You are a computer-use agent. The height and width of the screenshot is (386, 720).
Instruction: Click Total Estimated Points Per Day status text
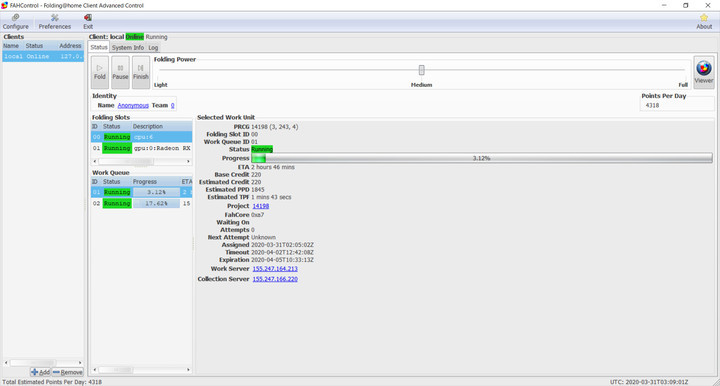(x=52, y=382)
